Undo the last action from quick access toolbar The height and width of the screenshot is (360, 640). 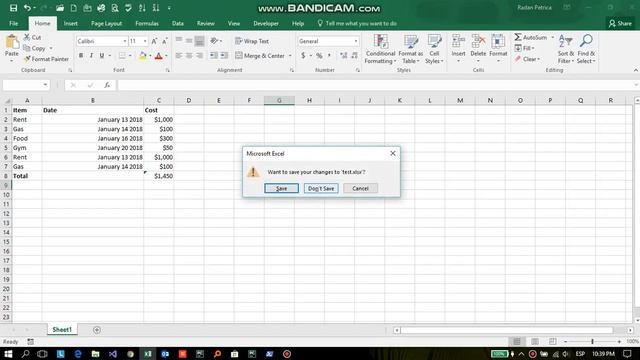(27, 8)
